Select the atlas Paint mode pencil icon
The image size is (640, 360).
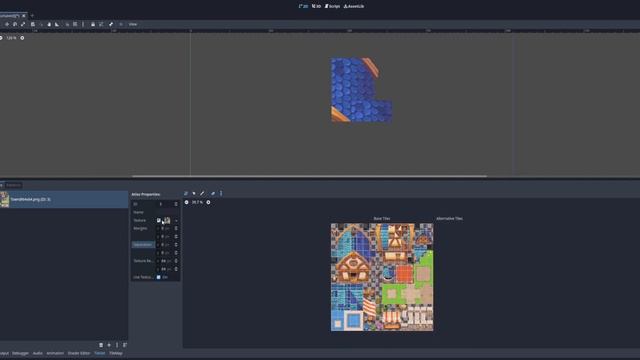coord(202,193)
